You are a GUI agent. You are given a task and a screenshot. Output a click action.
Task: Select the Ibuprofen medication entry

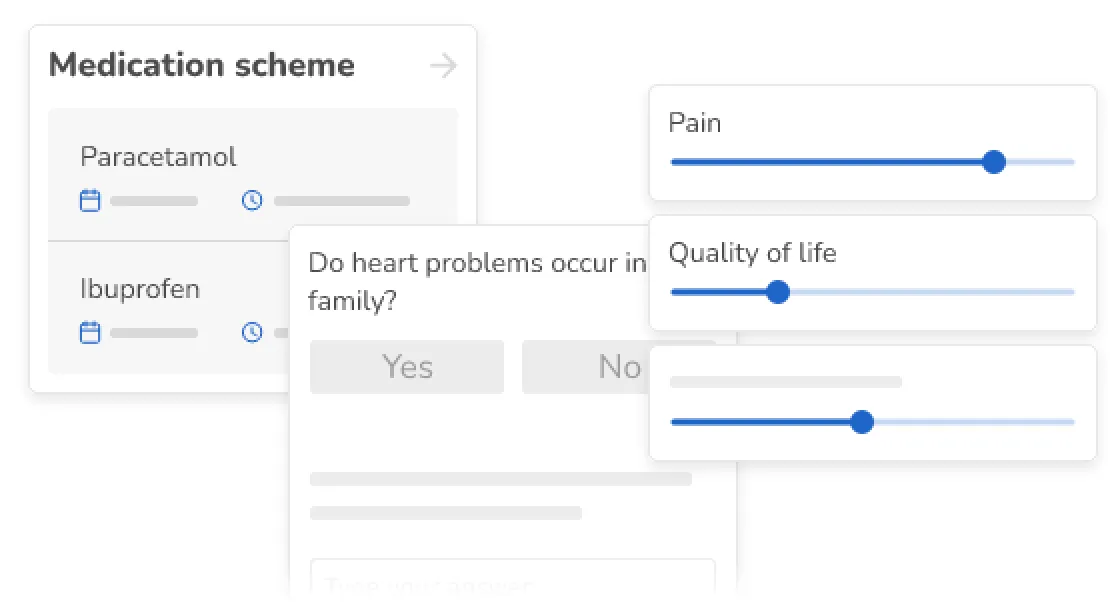140,289
